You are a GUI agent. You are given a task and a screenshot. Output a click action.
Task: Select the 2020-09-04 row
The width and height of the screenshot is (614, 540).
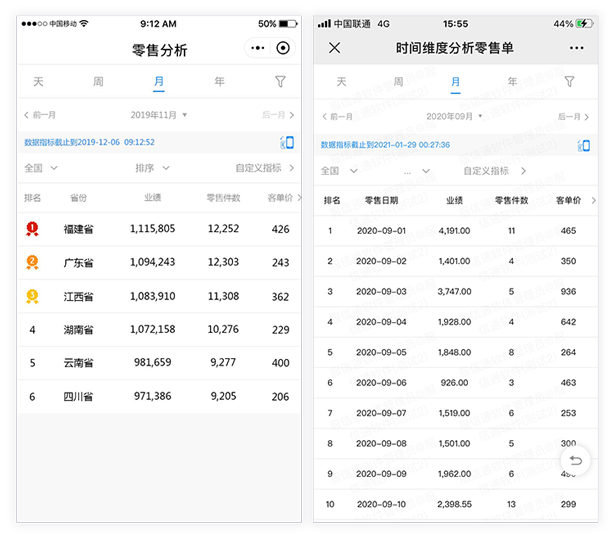point(456,322)
